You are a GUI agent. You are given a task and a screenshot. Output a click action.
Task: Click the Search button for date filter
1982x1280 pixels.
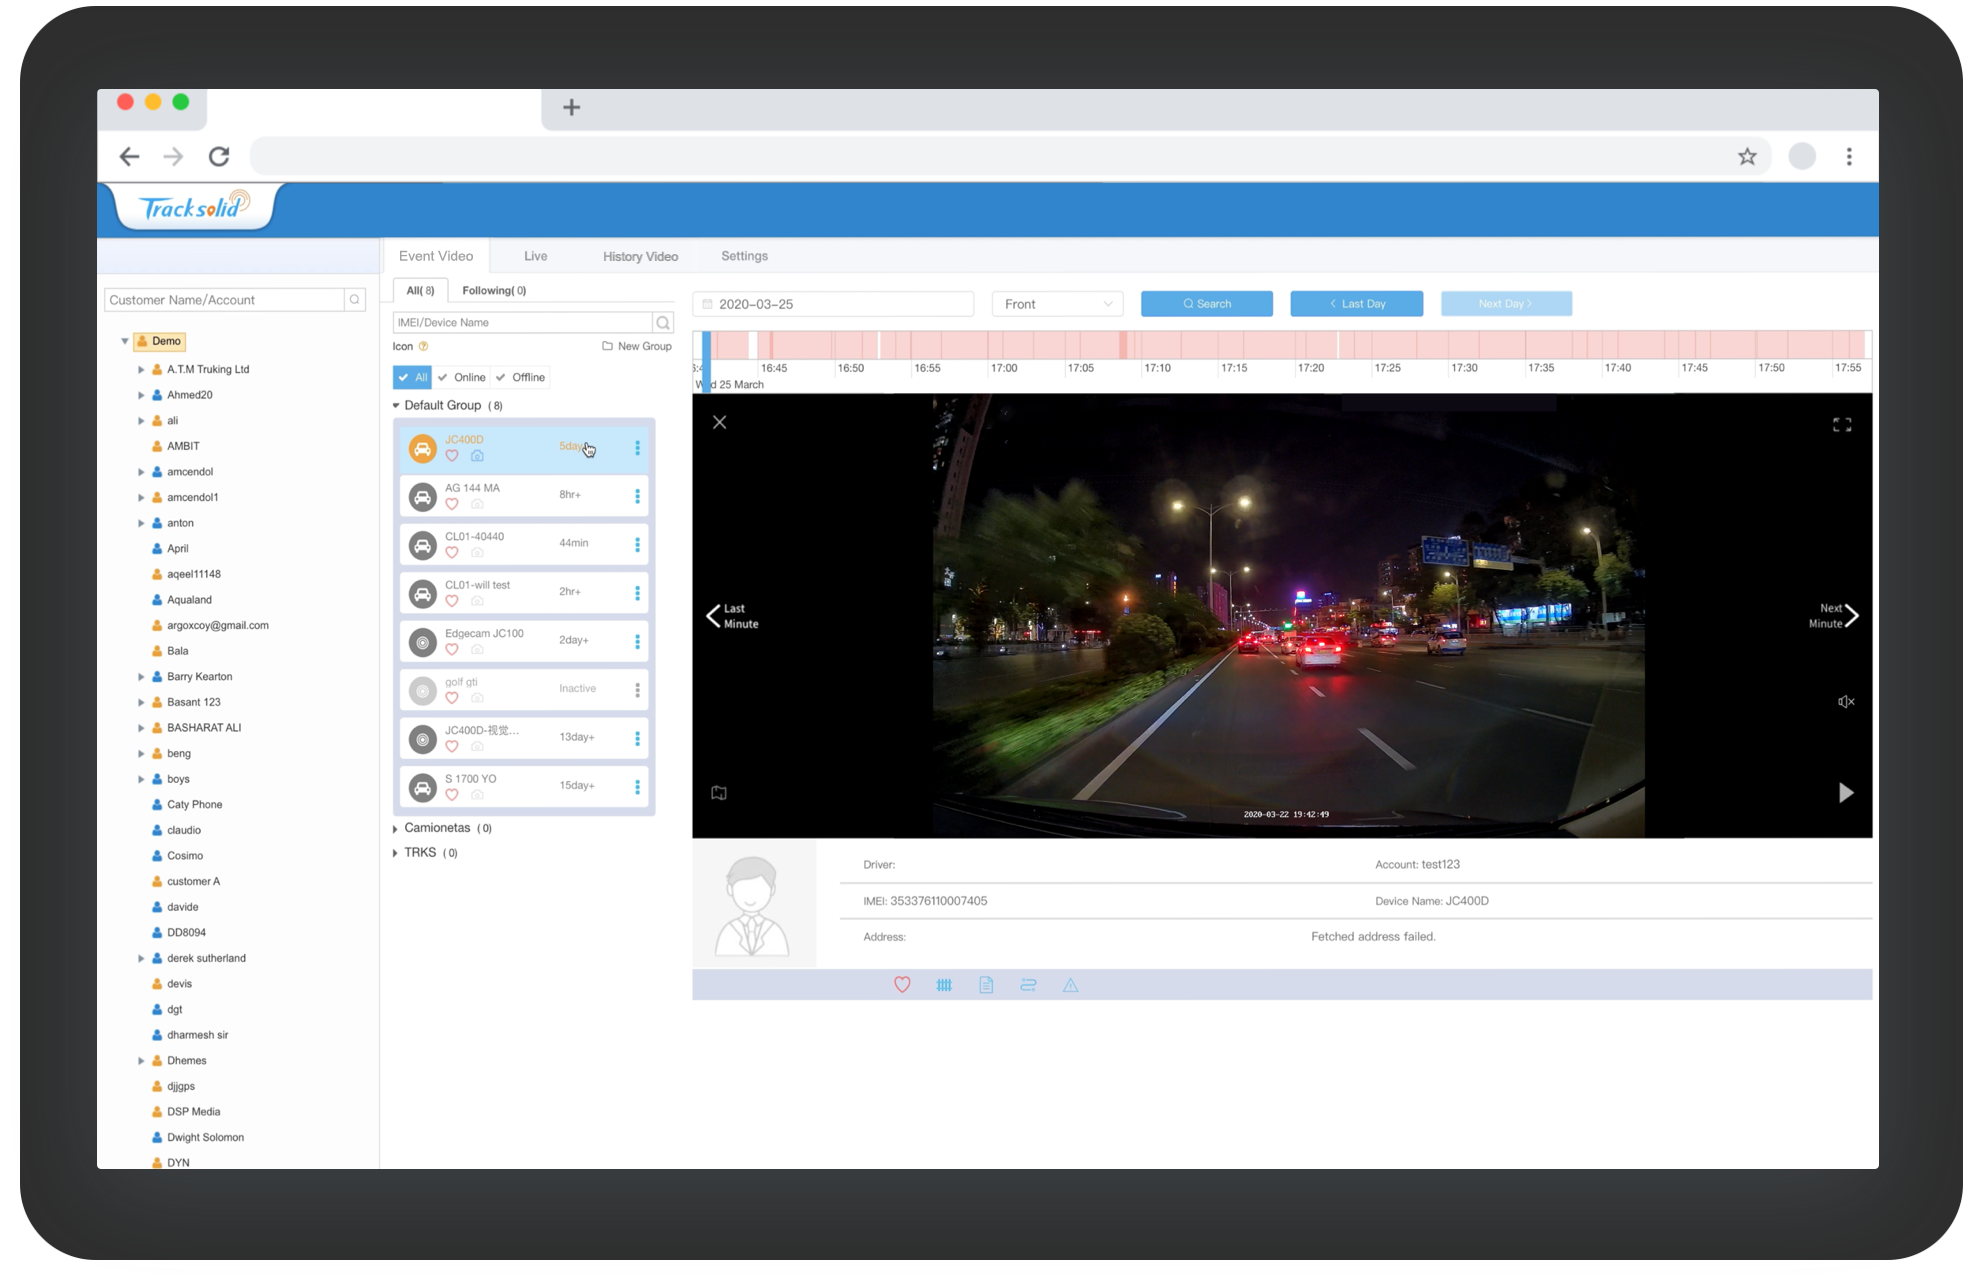click(1208, 303)
